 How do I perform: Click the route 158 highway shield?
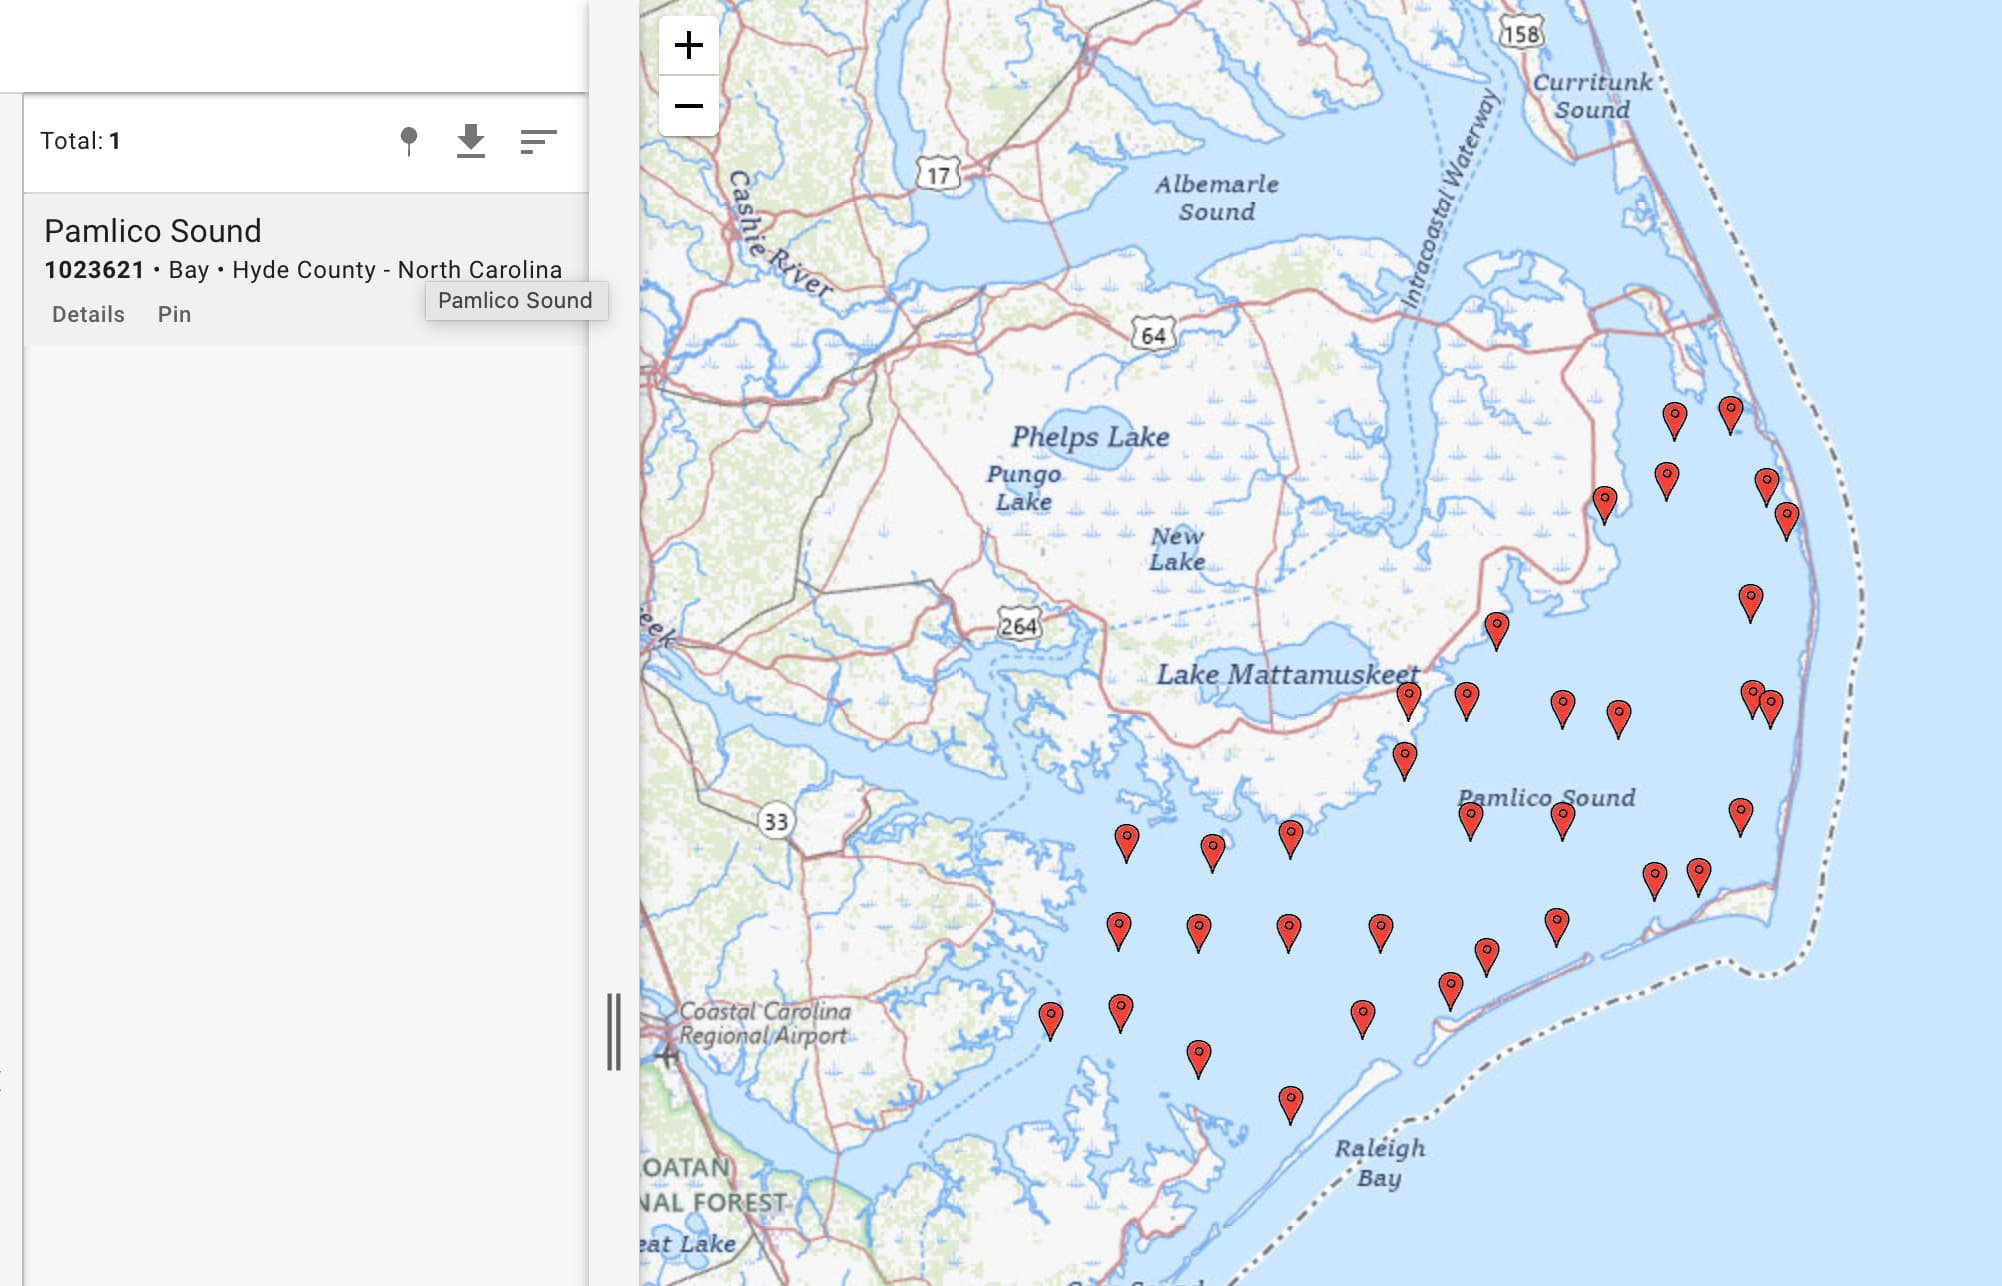[x=1521, y=34]
